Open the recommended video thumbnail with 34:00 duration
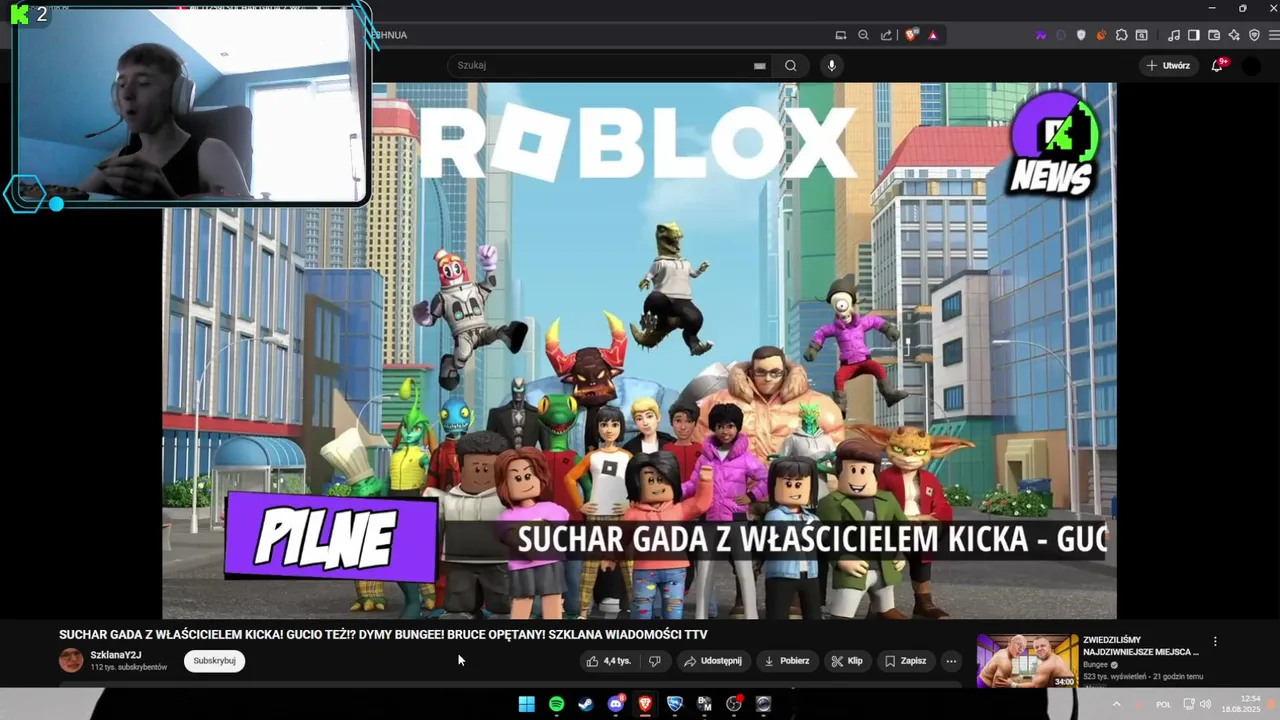The width and height of the screenshot is (1280, 720). click(x=1027, y=660)
